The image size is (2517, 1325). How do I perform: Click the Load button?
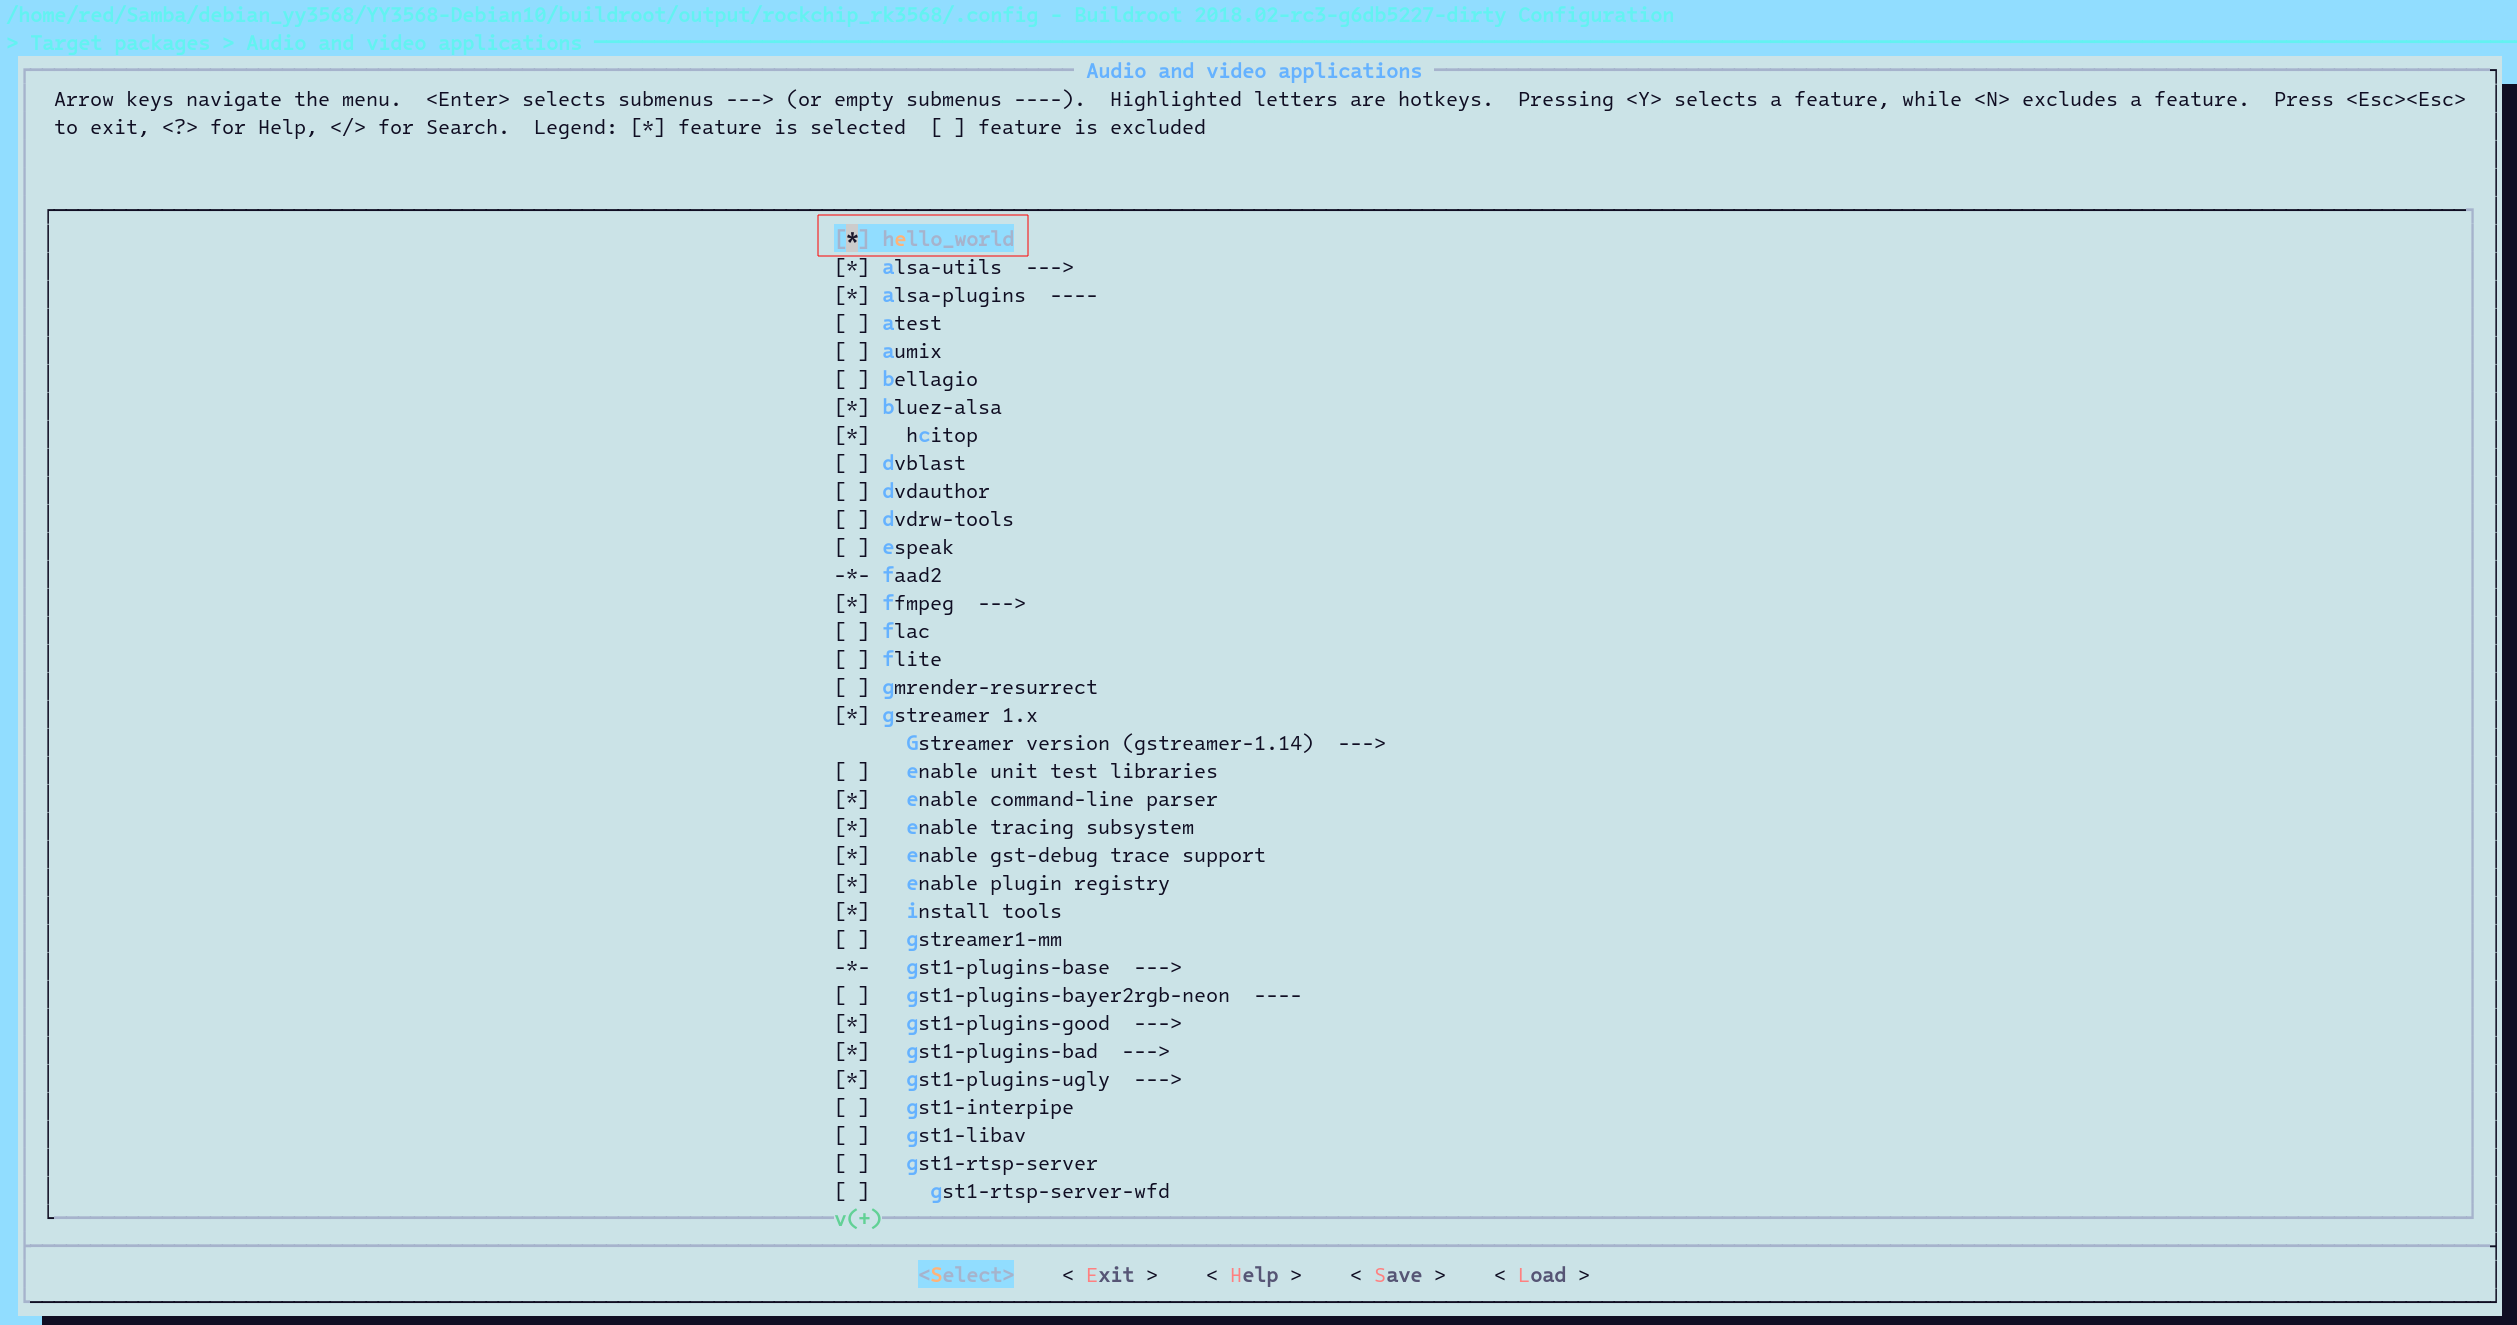[1541, 1275]
